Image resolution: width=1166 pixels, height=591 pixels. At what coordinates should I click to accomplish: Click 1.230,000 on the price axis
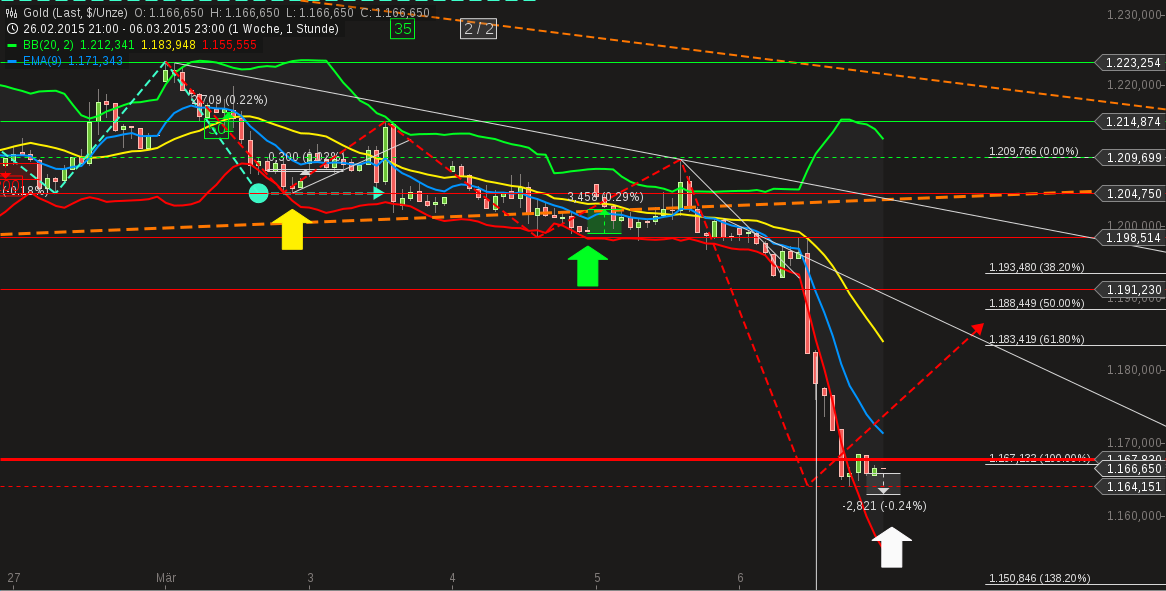click(1135, 15)
